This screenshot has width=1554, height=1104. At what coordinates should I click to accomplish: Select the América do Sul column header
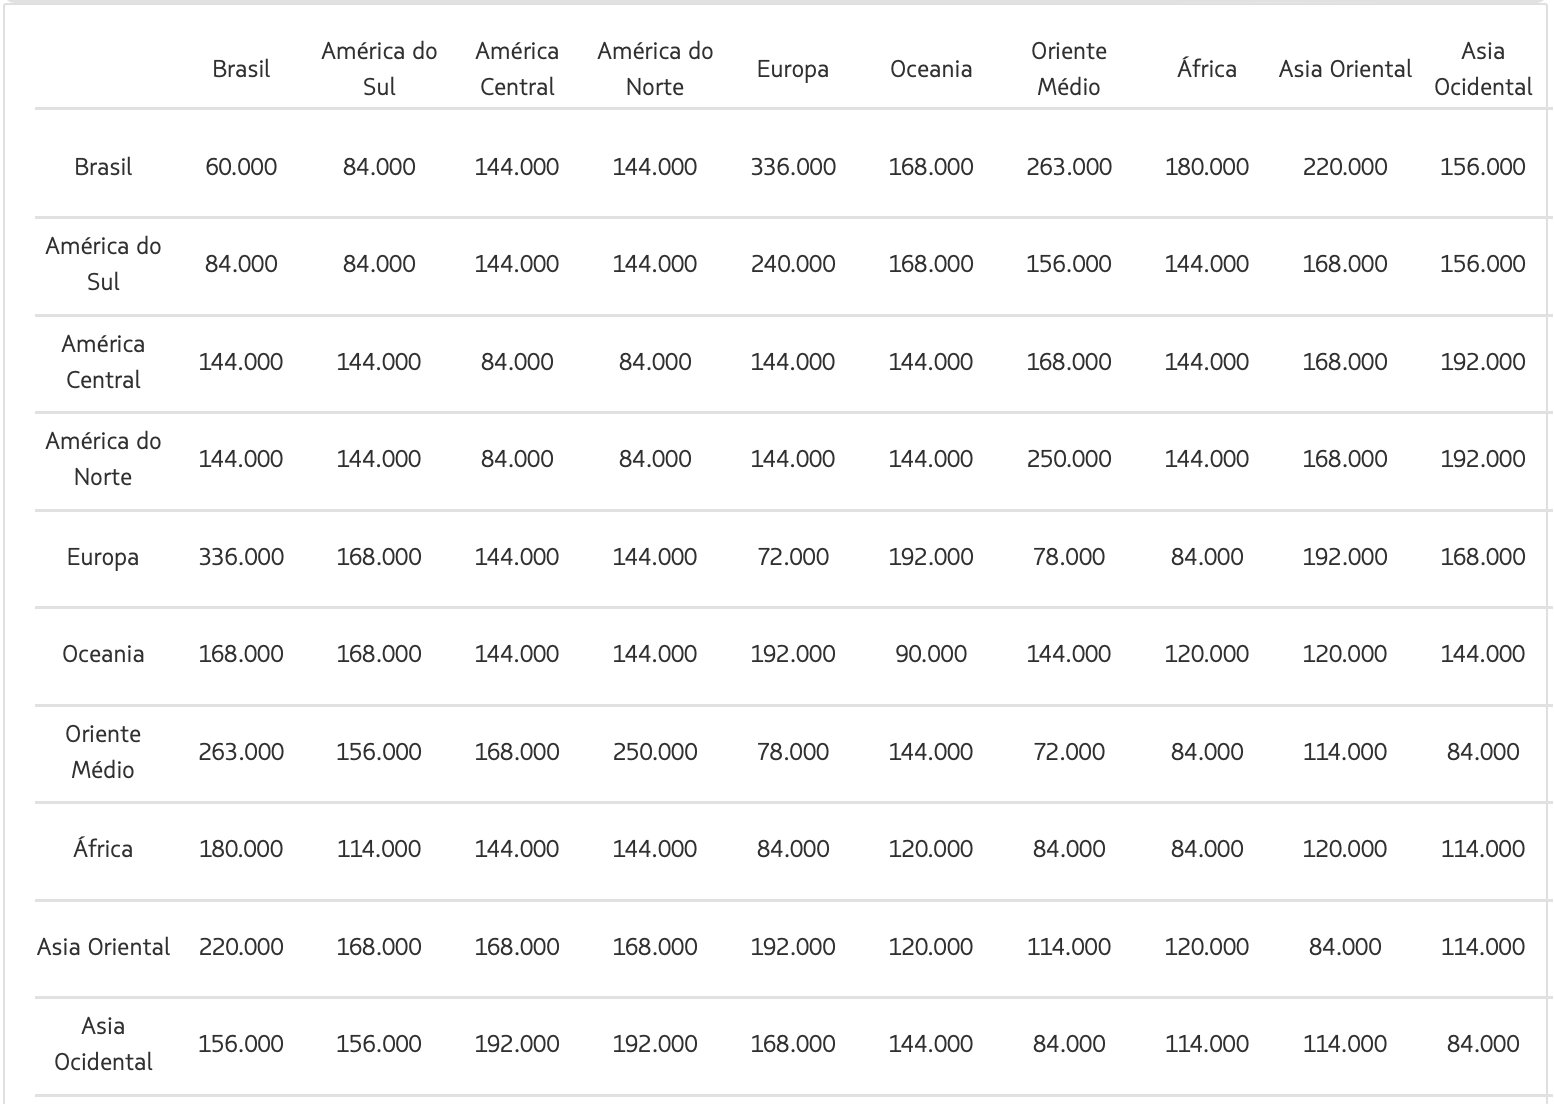(x=379, y=69)
